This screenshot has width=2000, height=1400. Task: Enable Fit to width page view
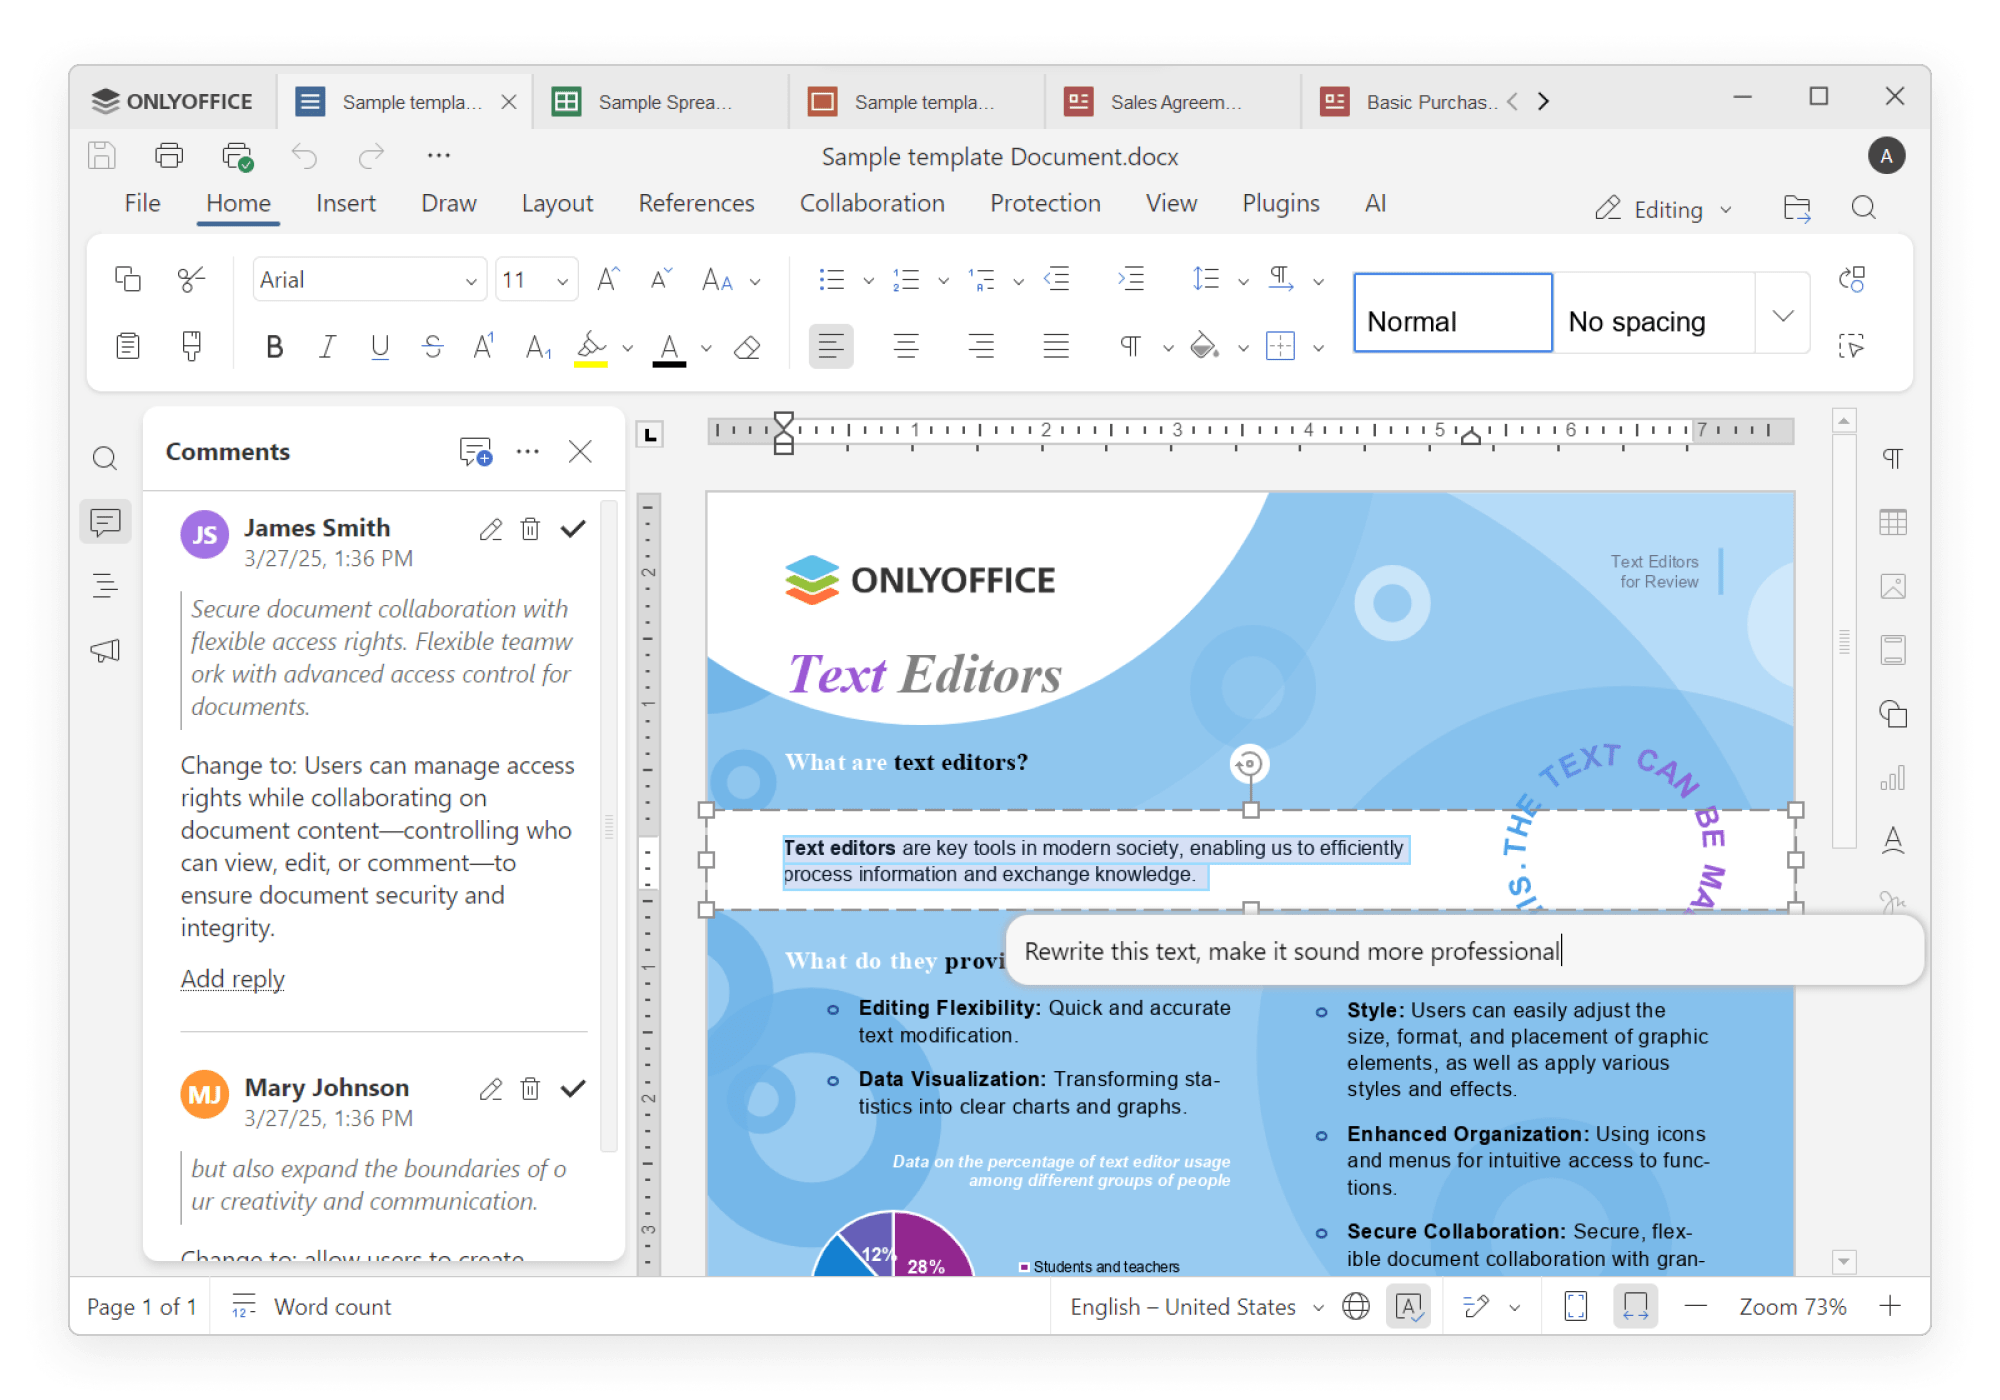[1637, 1306]
